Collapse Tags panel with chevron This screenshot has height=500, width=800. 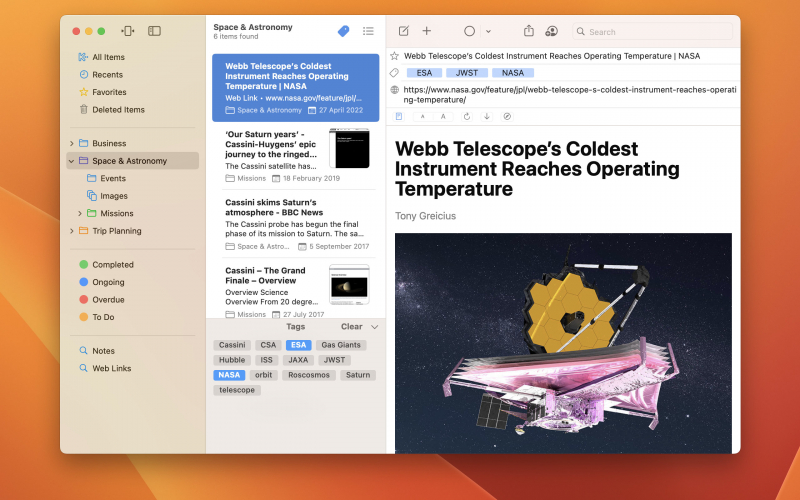[x=374, y=327]
